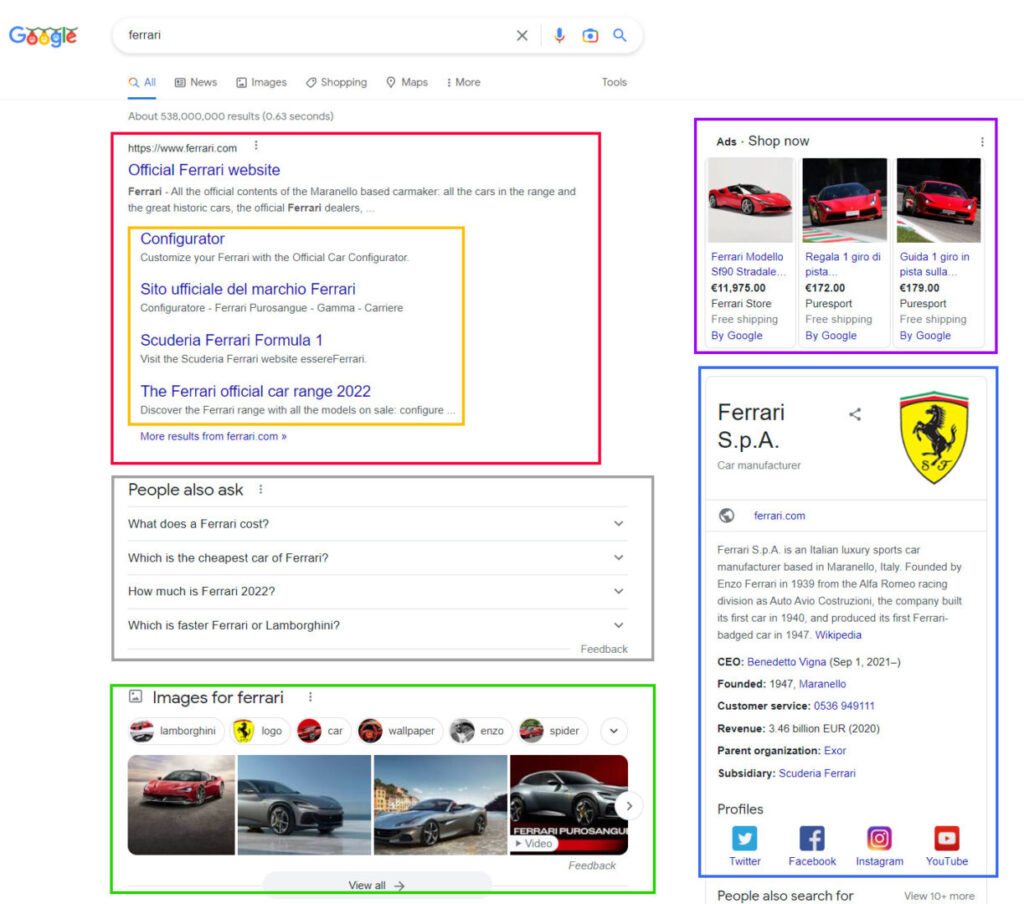Show more image filter chips via the chevron

613,731
